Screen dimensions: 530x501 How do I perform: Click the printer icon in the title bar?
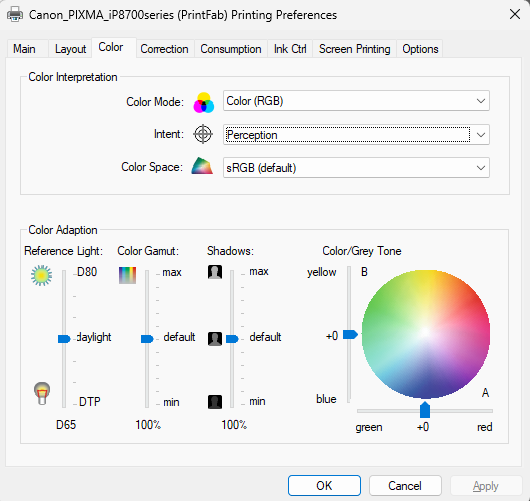15,15
